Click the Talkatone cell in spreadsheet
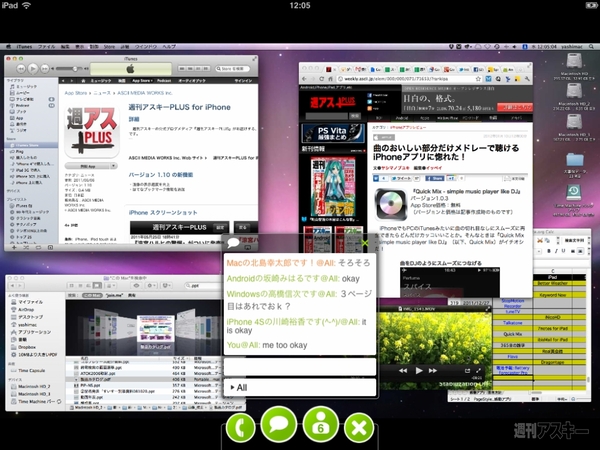This screenshot has width=600, height=450. click(x=512, y=323)
